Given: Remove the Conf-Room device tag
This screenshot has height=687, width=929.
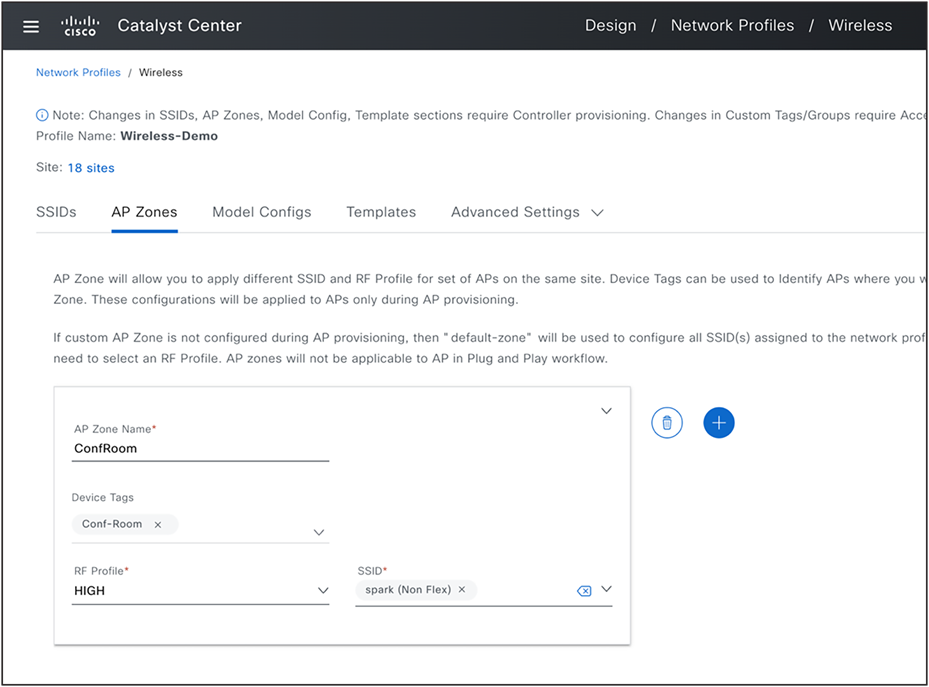Looking at the screenshot, I should point(158,524).
